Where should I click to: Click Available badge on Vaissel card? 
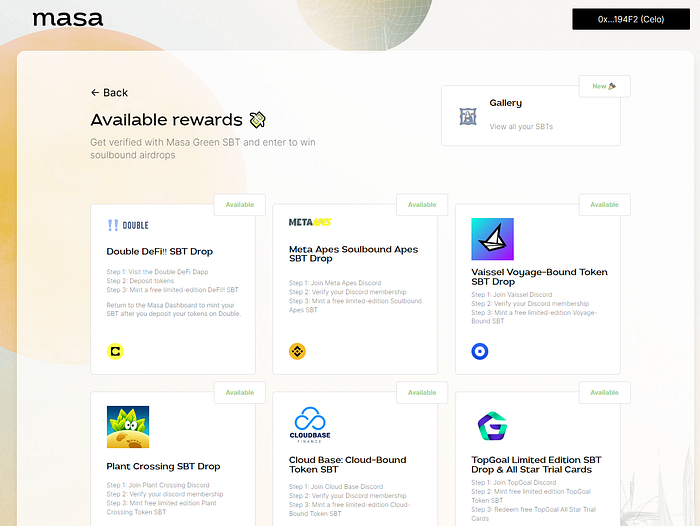(x=604, y=205)
